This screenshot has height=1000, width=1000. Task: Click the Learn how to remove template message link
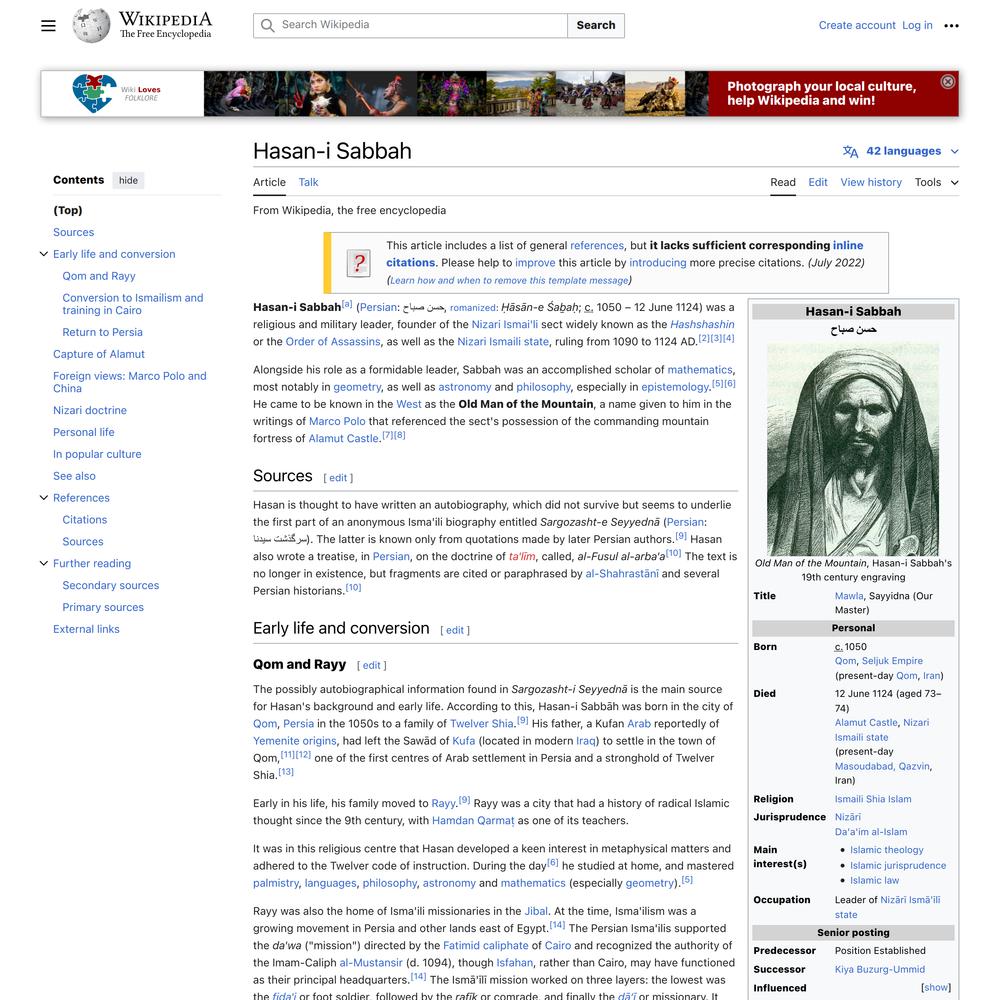point(509,281)
